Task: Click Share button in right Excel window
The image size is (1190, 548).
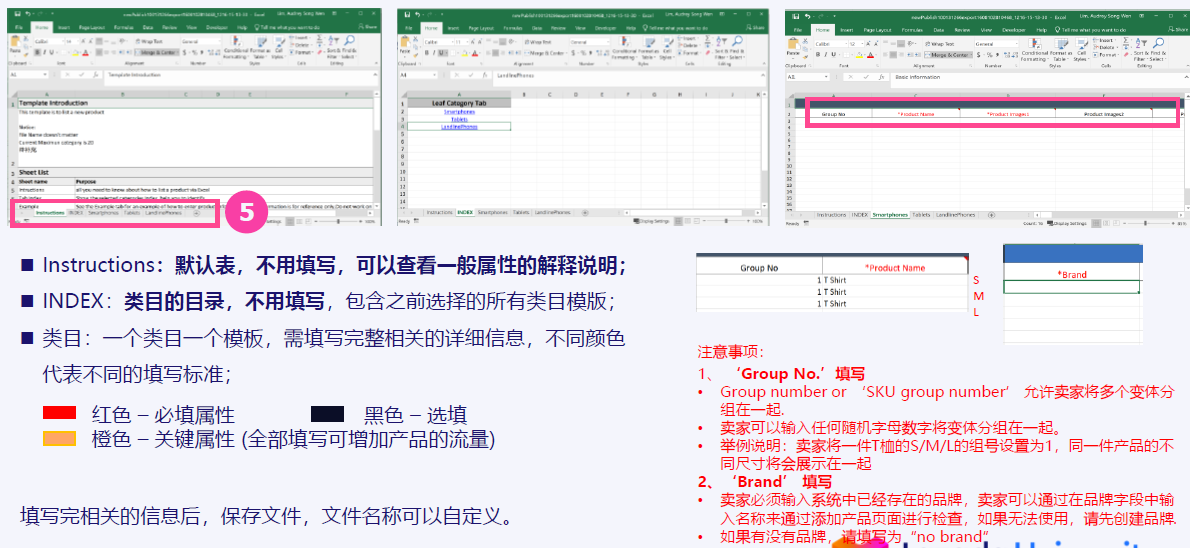Action: [1178, 30]
